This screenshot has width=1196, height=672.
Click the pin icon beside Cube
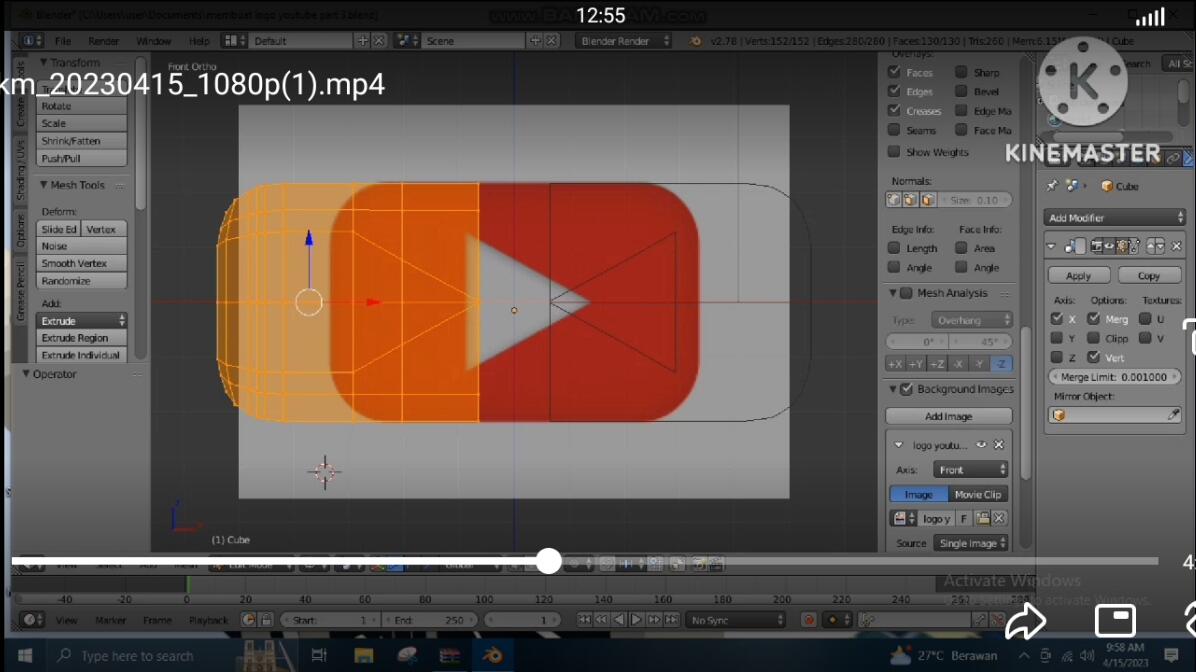click(x=1053, y=185)
